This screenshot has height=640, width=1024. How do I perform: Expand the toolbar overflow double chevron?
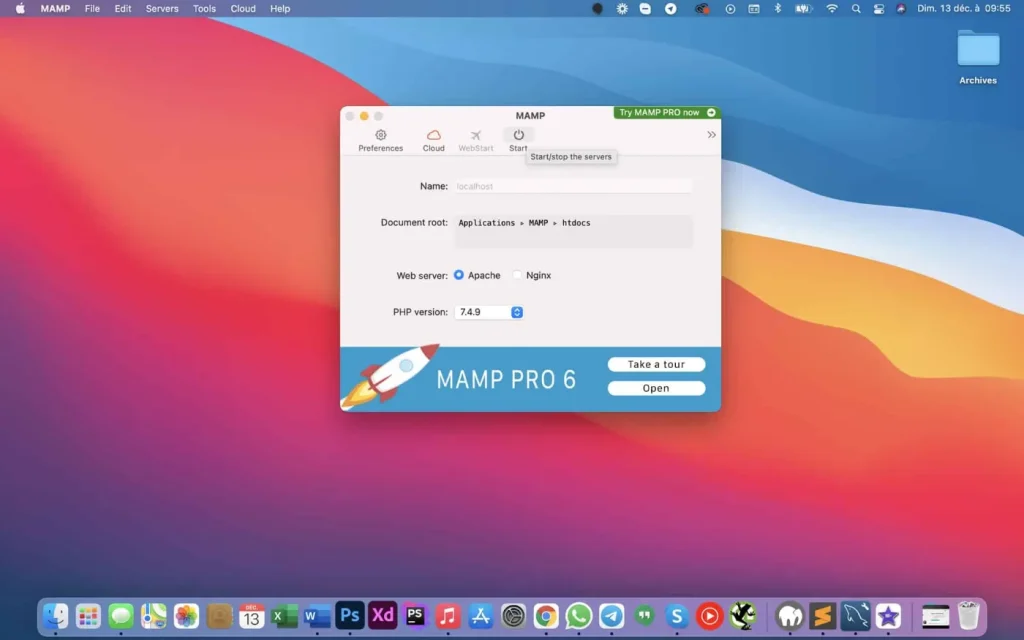pyautogui.click(x=711, y=135)
